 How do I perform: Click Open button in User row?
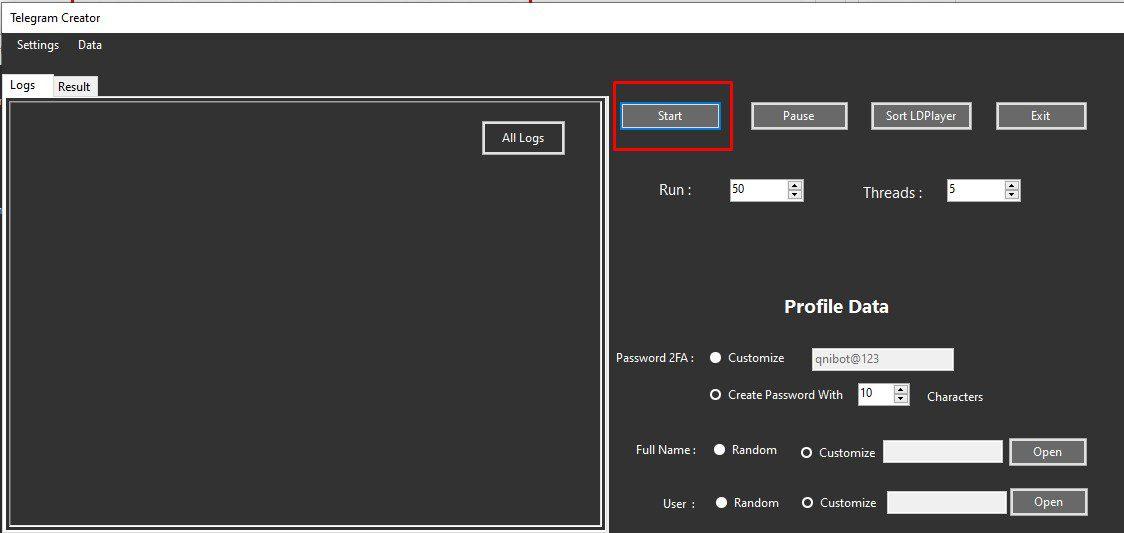pyautogui.click(x=1049, y=502)
